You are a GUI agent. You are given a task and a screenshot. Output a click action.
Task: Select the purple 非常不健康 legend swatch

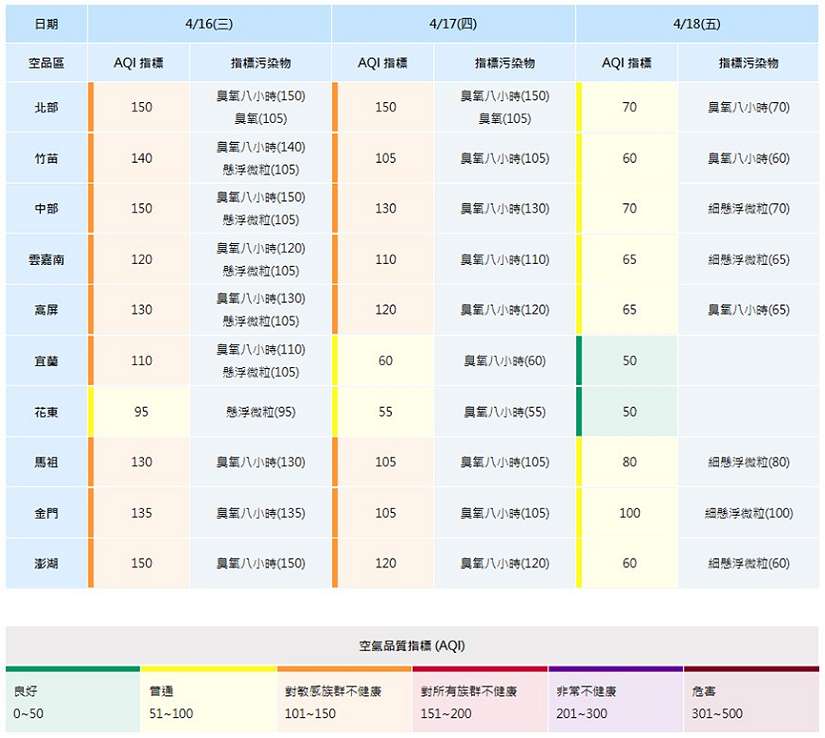click(615, 701)
